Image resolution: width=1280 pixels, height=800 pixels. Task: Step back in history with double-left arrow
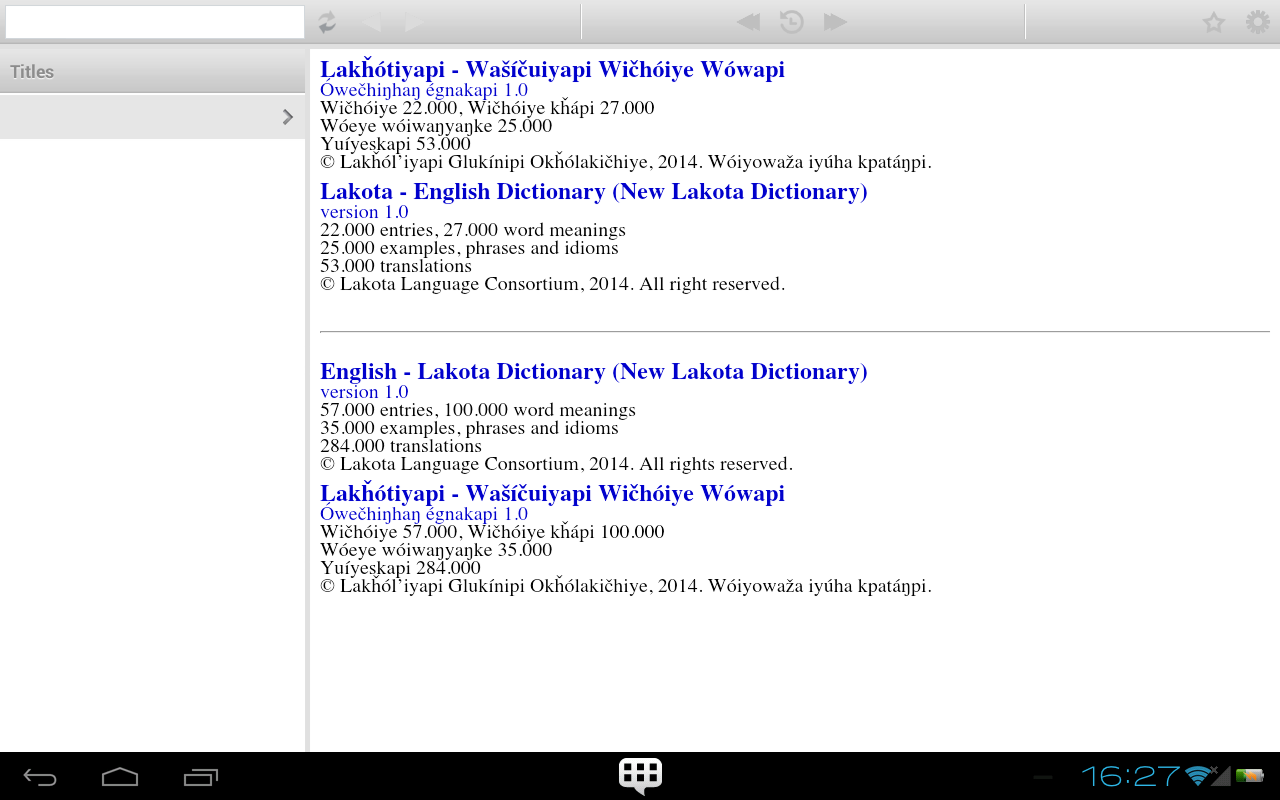coord(748,22)
